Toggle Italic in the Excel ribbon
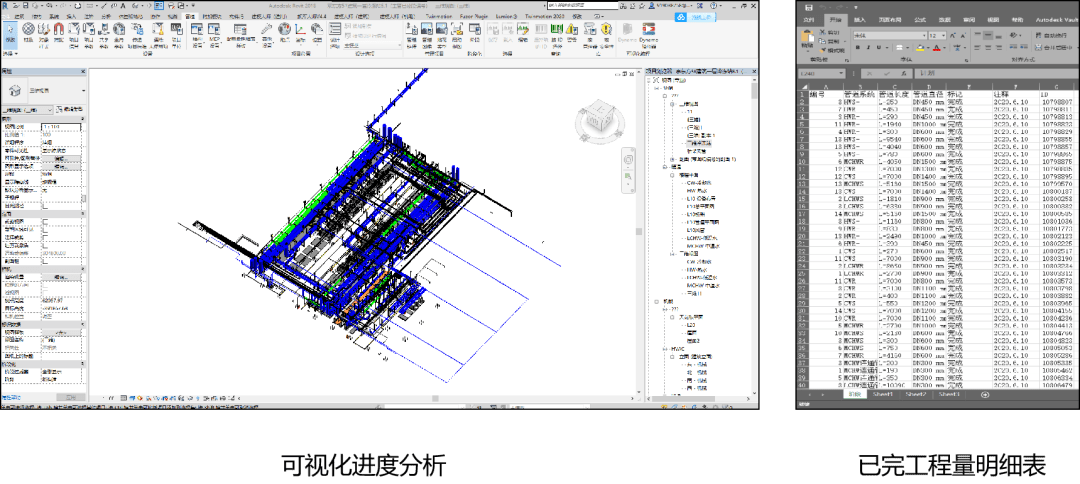 point(869,48)
